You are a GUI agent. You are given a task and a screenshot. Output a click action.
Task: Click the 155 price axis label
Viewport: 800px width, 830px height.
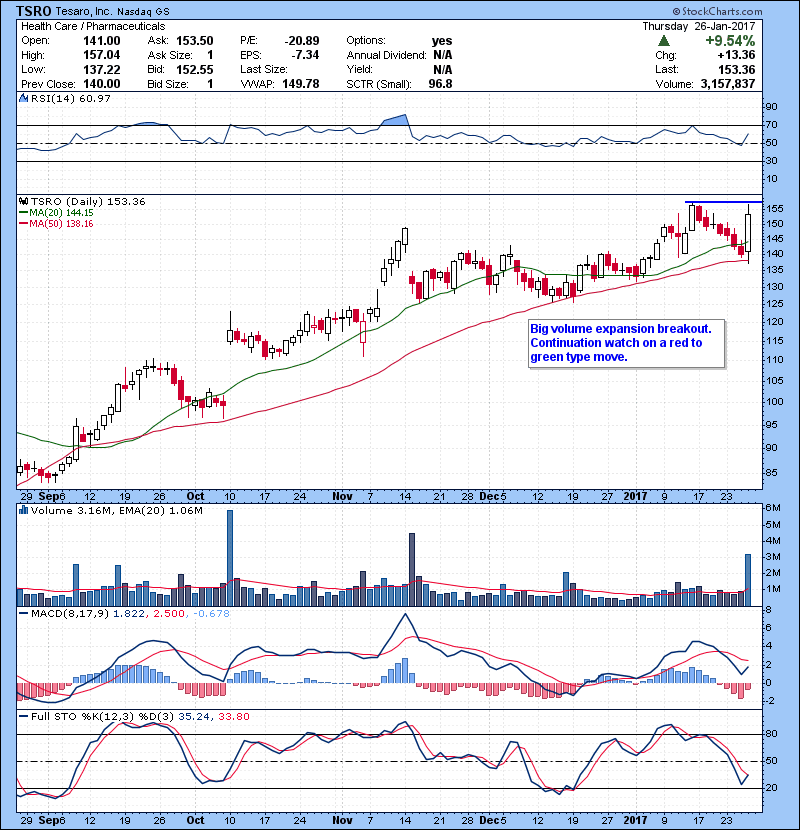point(774,209)
